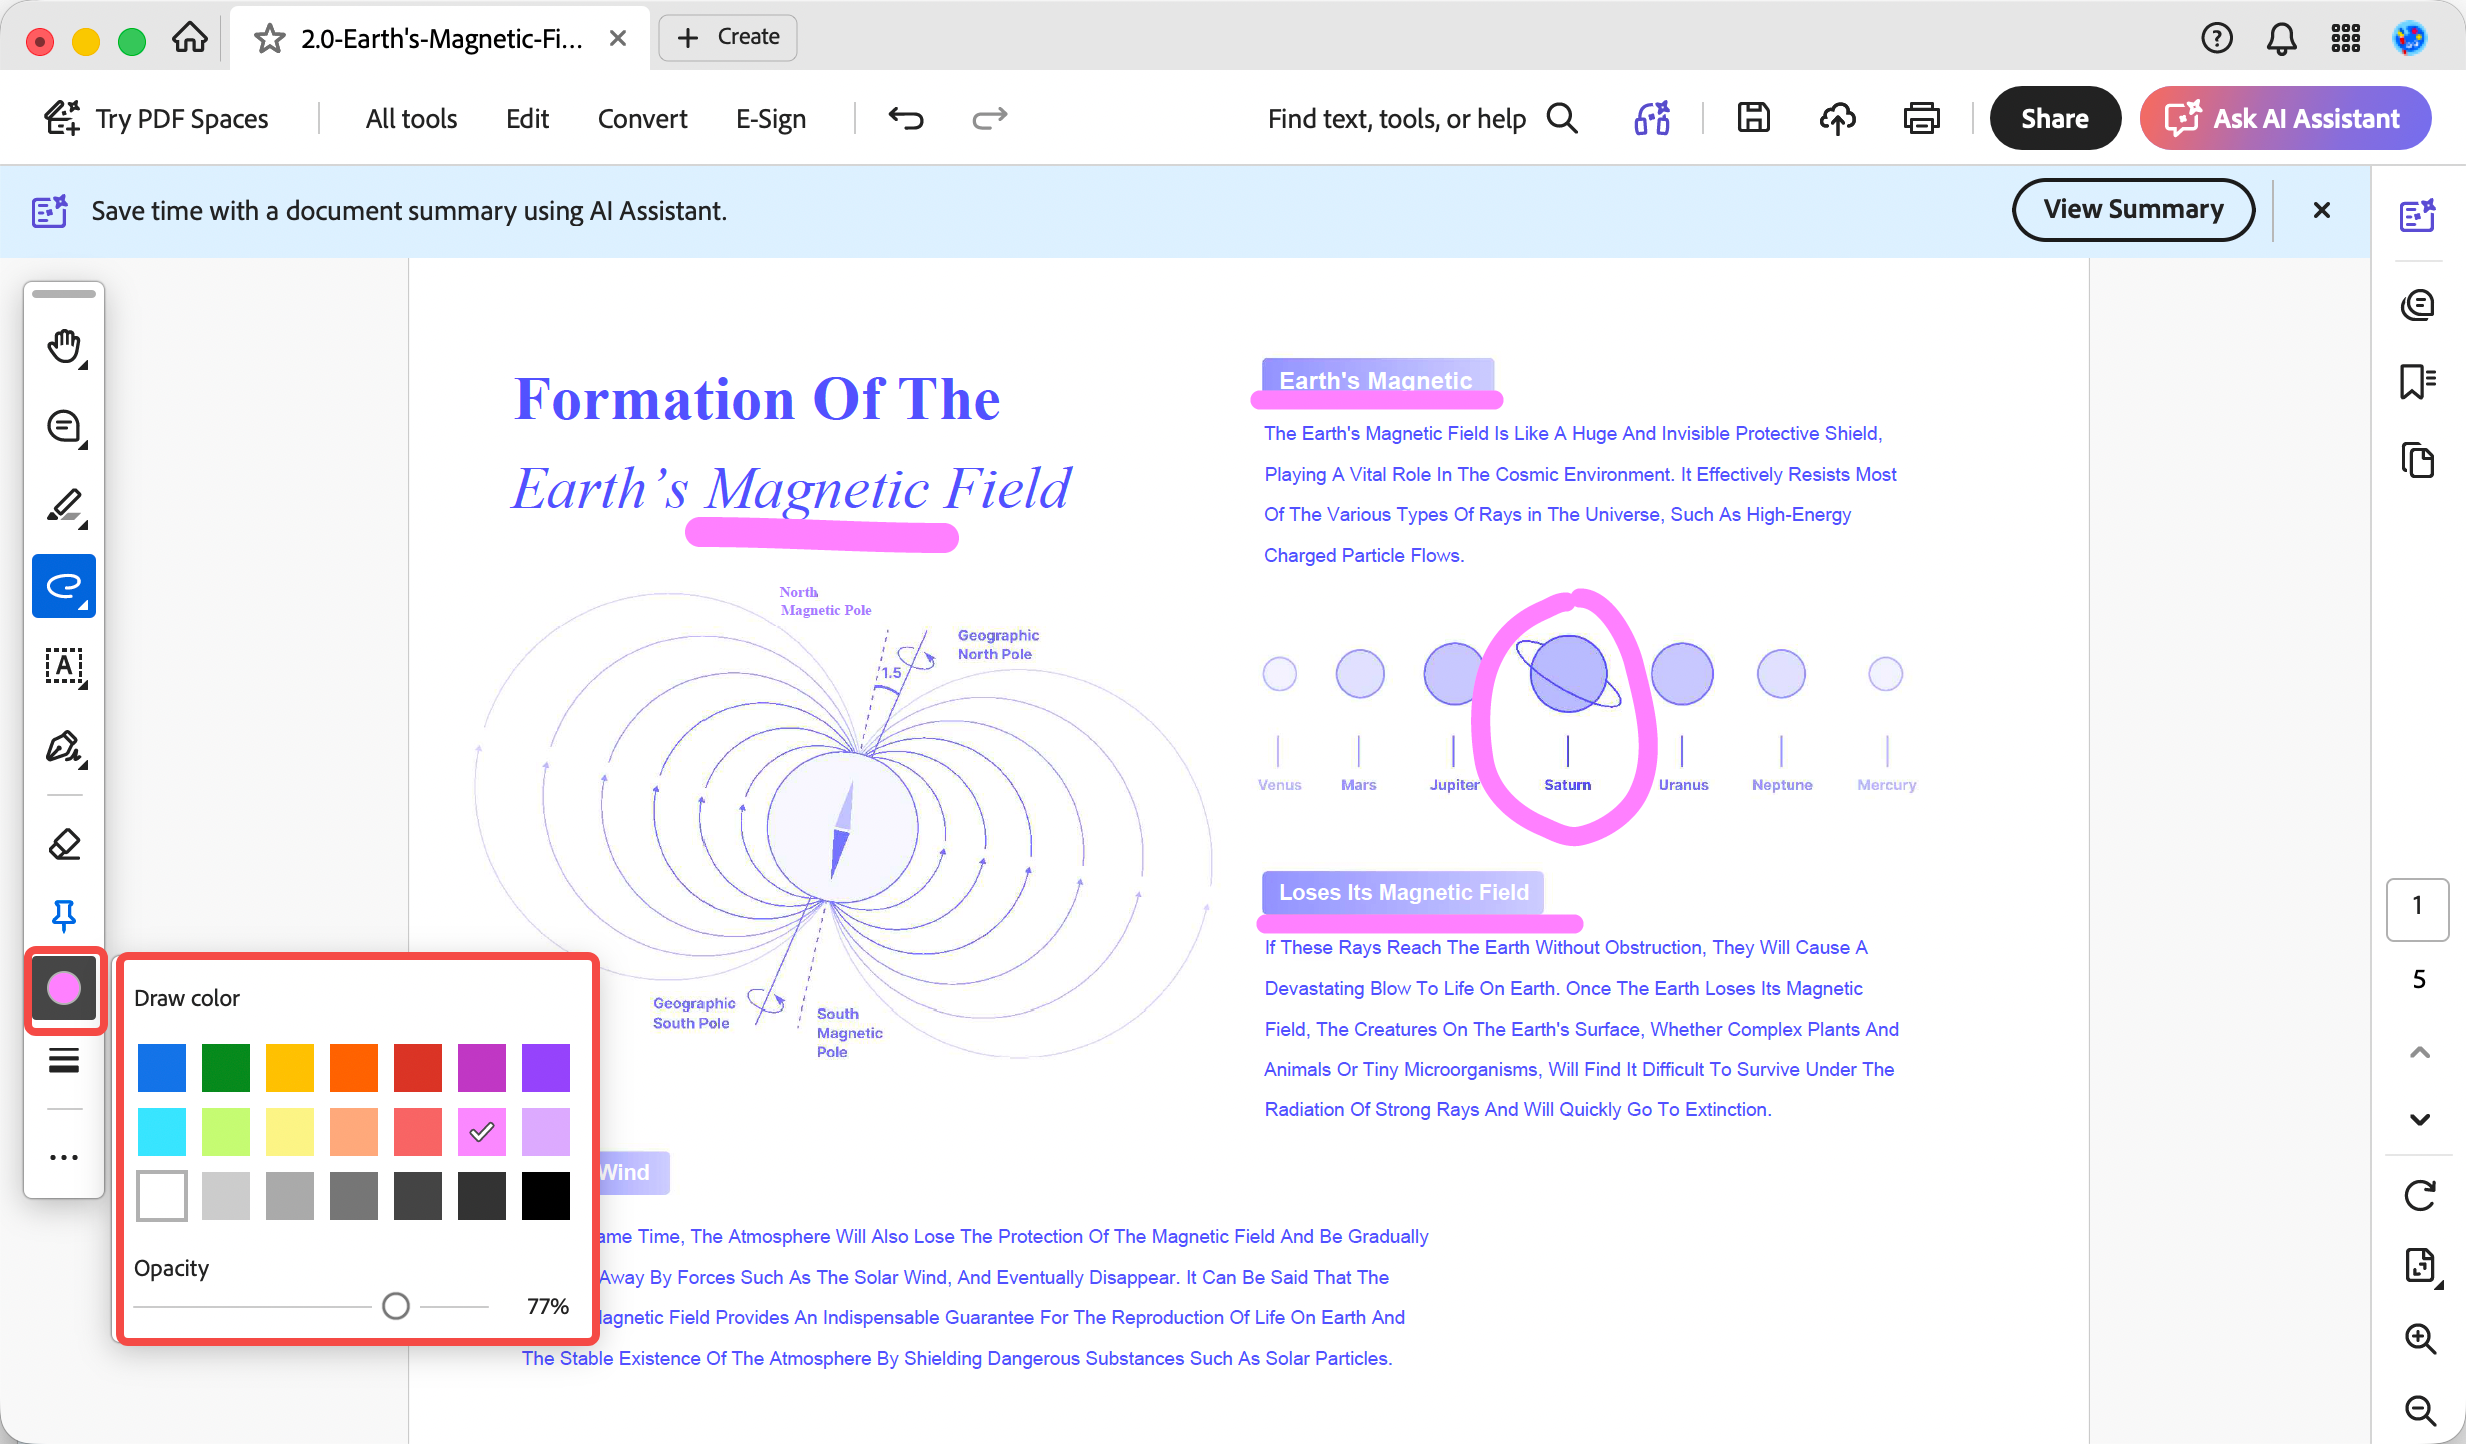Pick the cyan draw color swatch
This screenshot has width=2466, height=1444.
(161, 1132)
